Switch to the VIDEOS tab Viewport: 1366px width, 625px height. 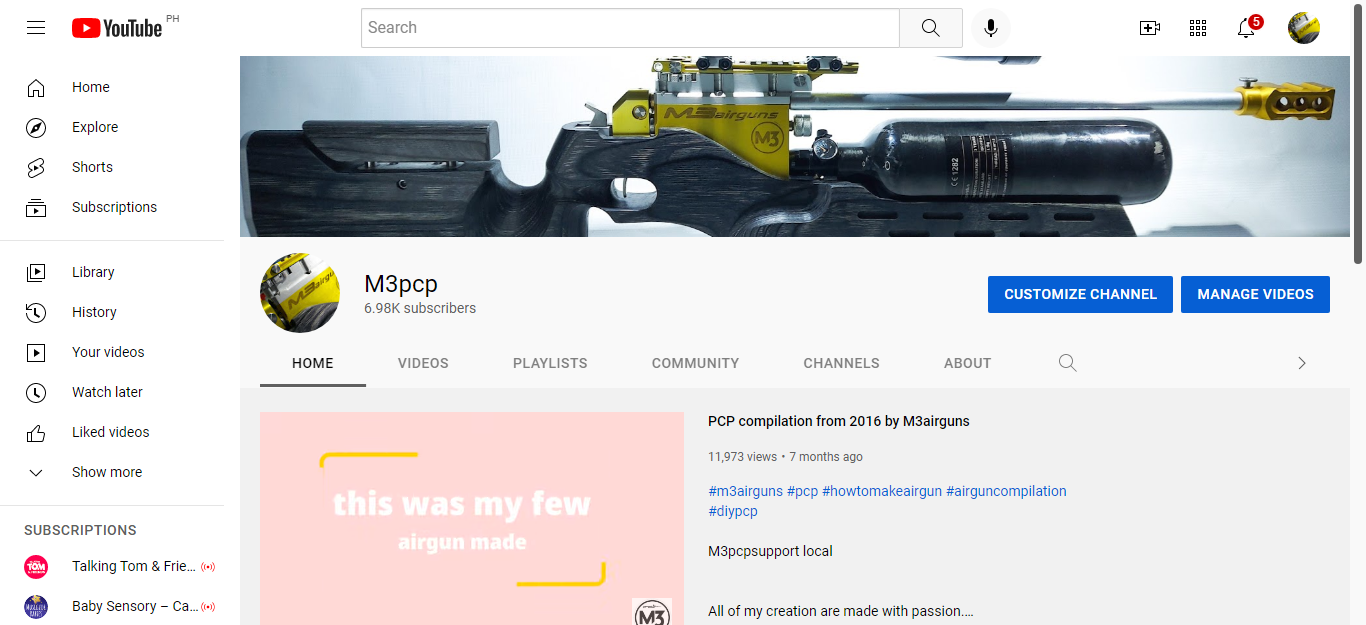pyautogui.click(x=422, y=363)
